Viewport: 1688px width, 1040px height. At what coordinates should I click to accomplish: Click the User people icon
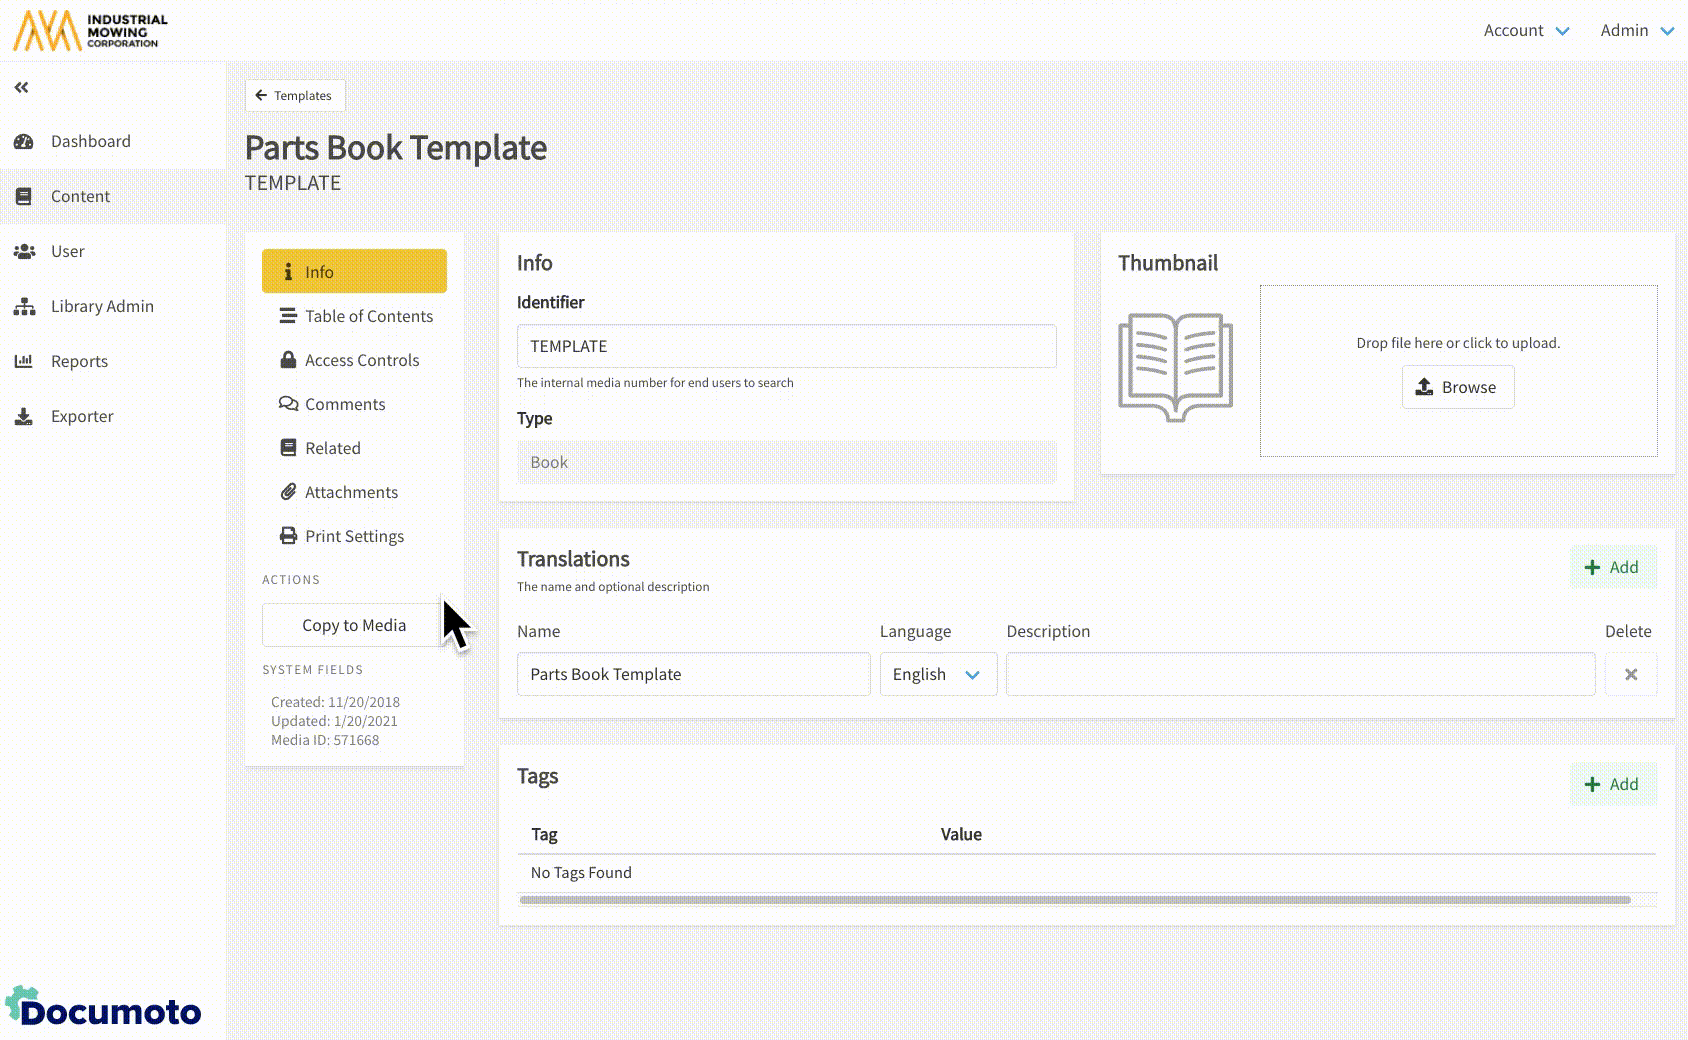pyautogui.click(x=24, y=251)
